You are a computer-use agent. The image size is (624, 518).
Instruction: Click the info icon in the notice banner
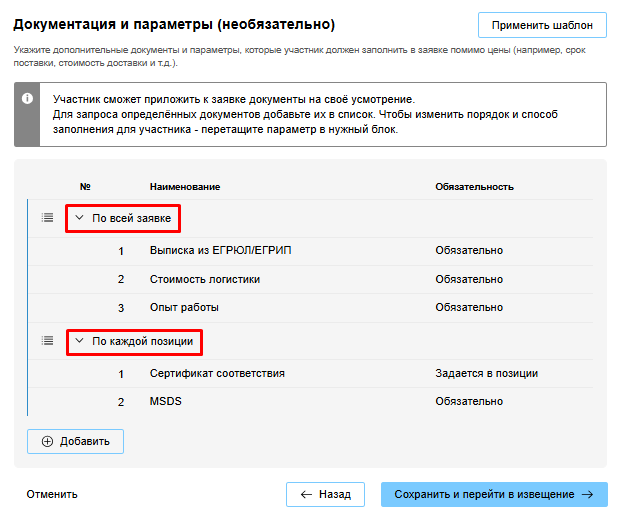[27, 99]
